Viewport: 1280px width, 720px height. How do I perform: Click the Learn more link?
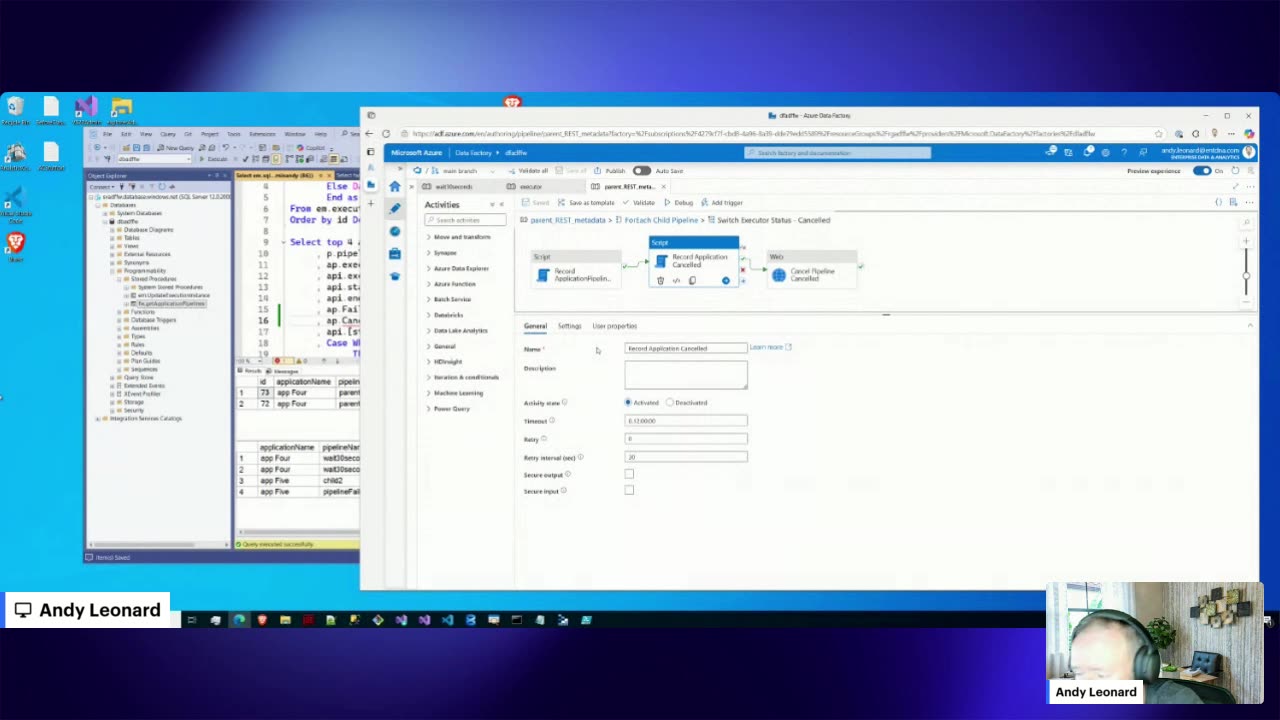point(770,347)
